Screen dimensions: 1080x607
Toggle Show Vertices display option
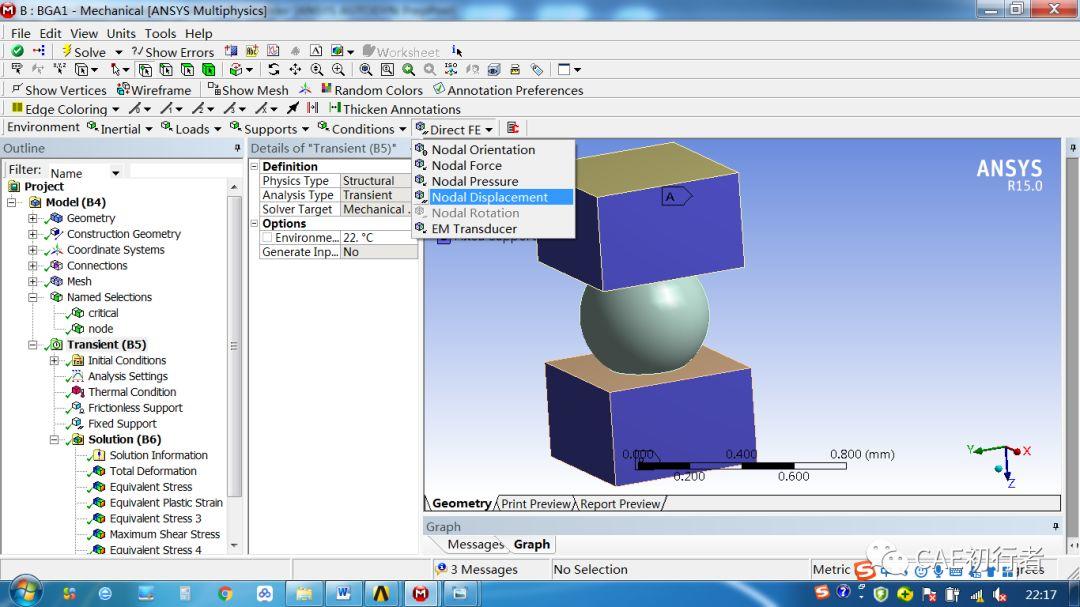(59, 90)
